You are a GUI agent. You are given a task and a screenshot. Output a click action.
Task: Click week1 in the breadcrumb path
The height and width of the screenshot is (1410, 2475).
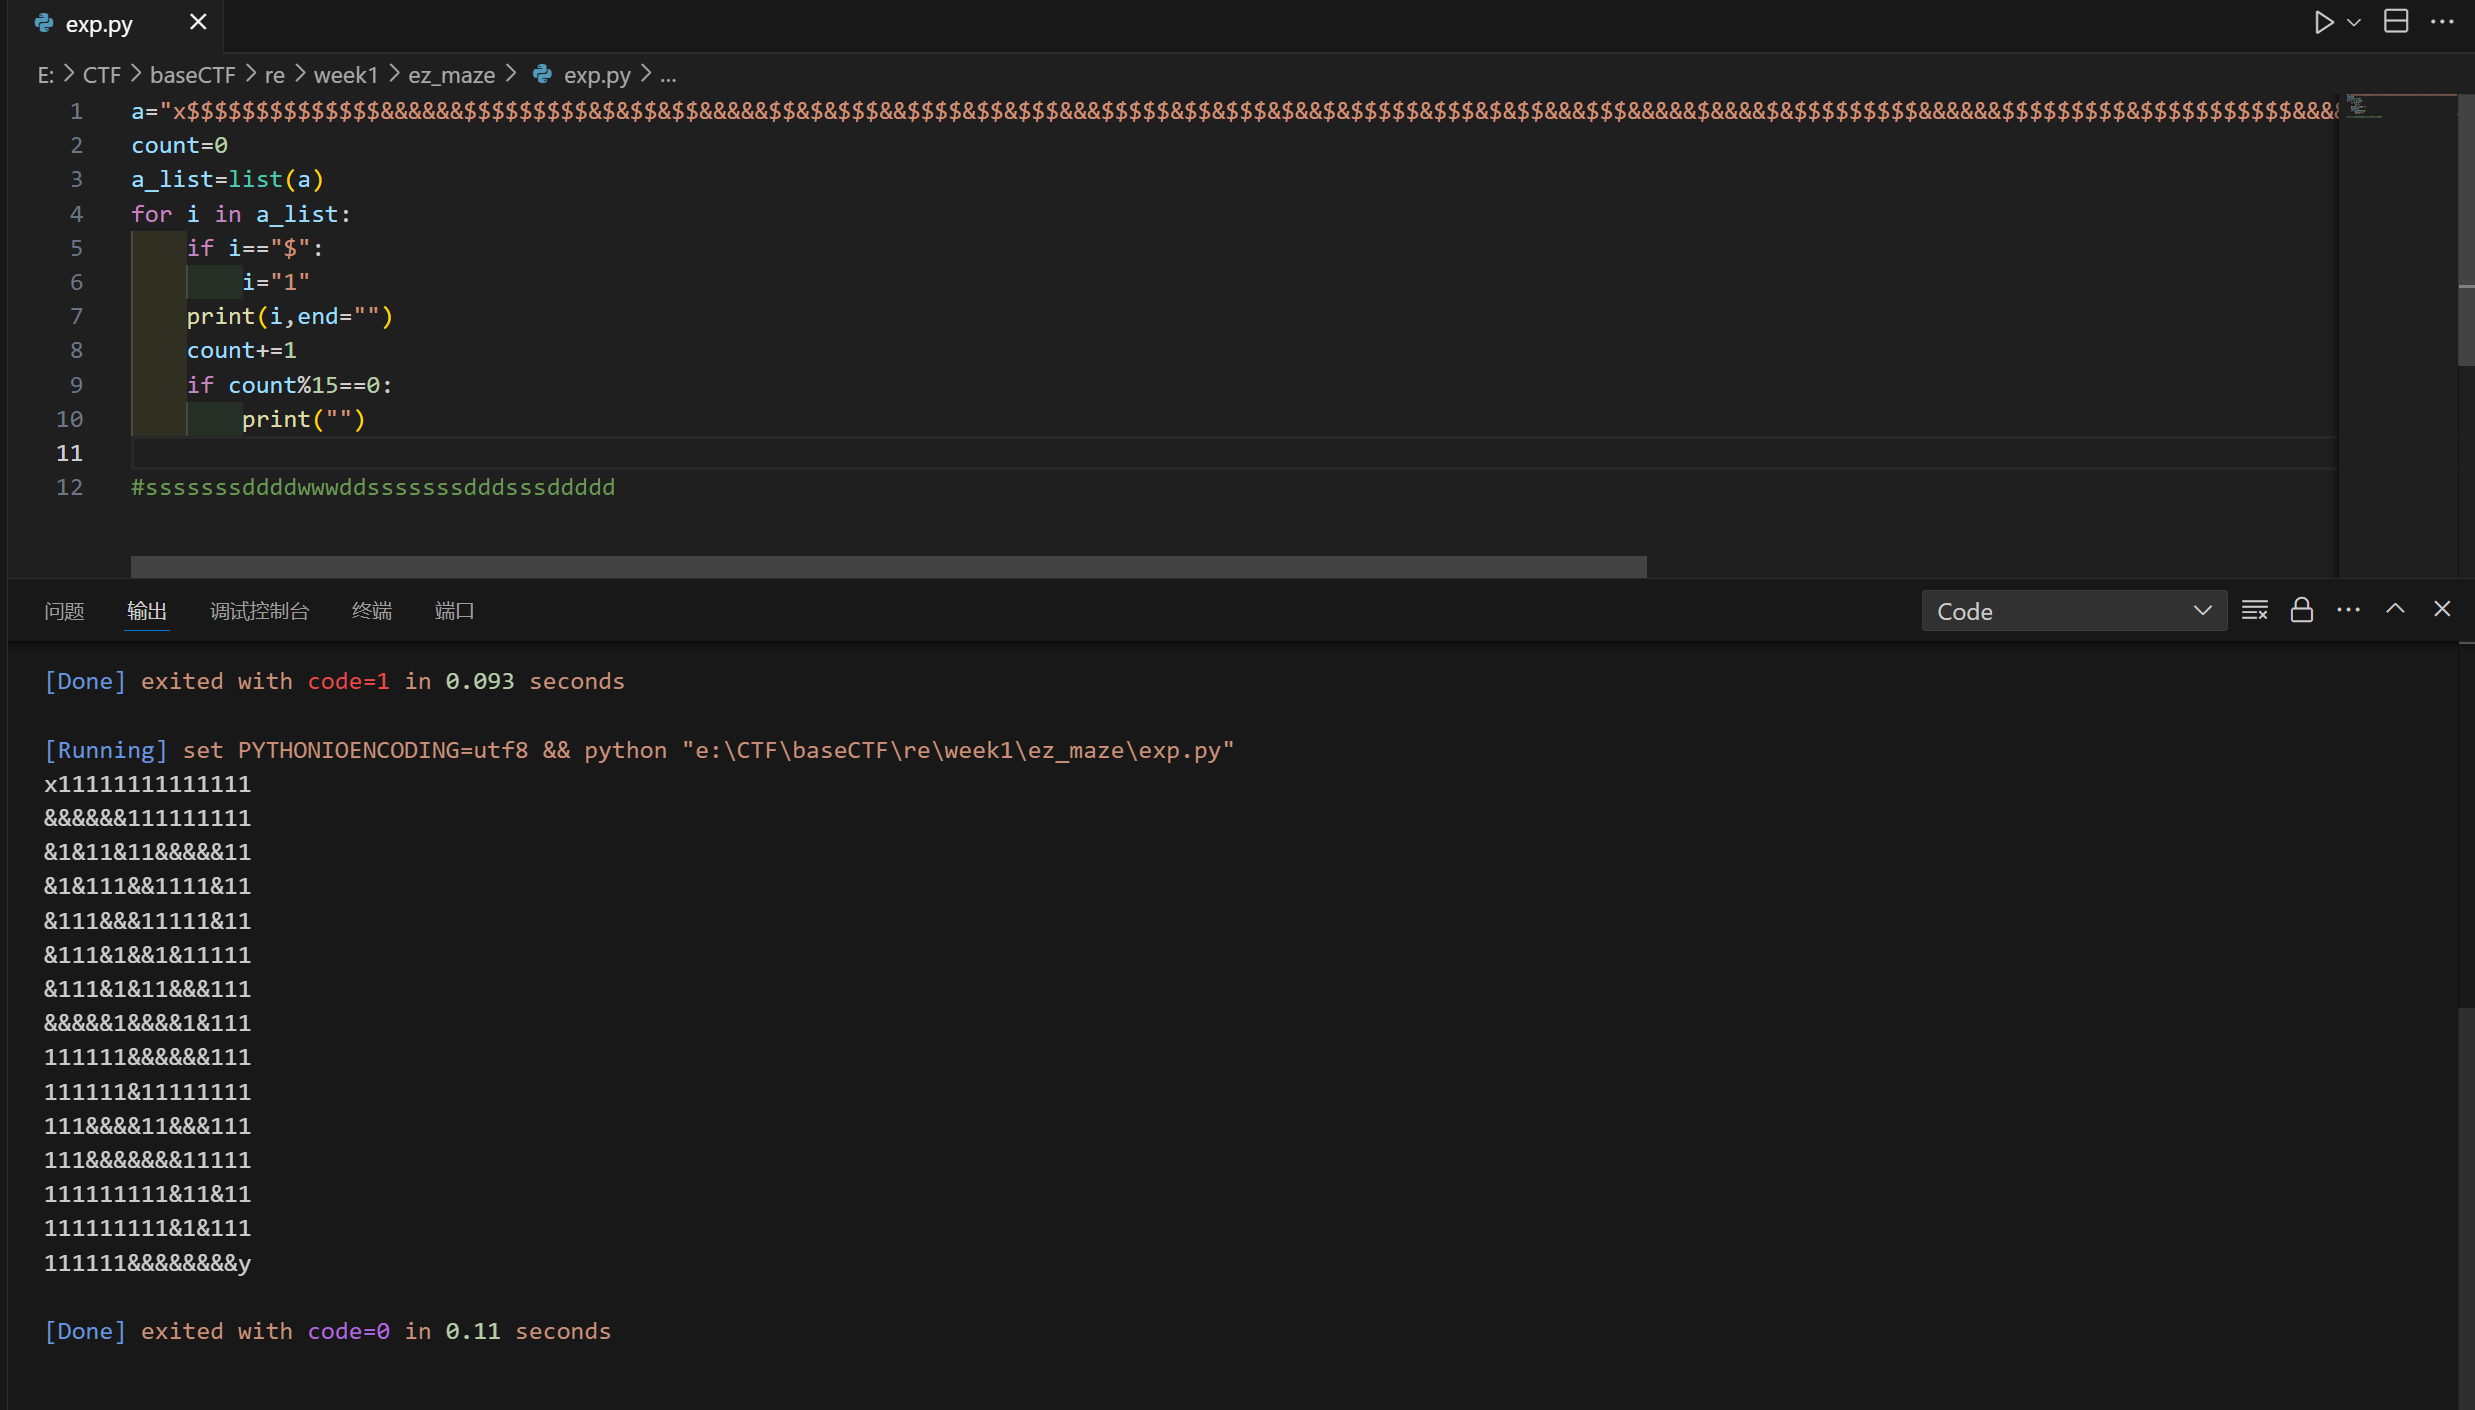[345, 74]
